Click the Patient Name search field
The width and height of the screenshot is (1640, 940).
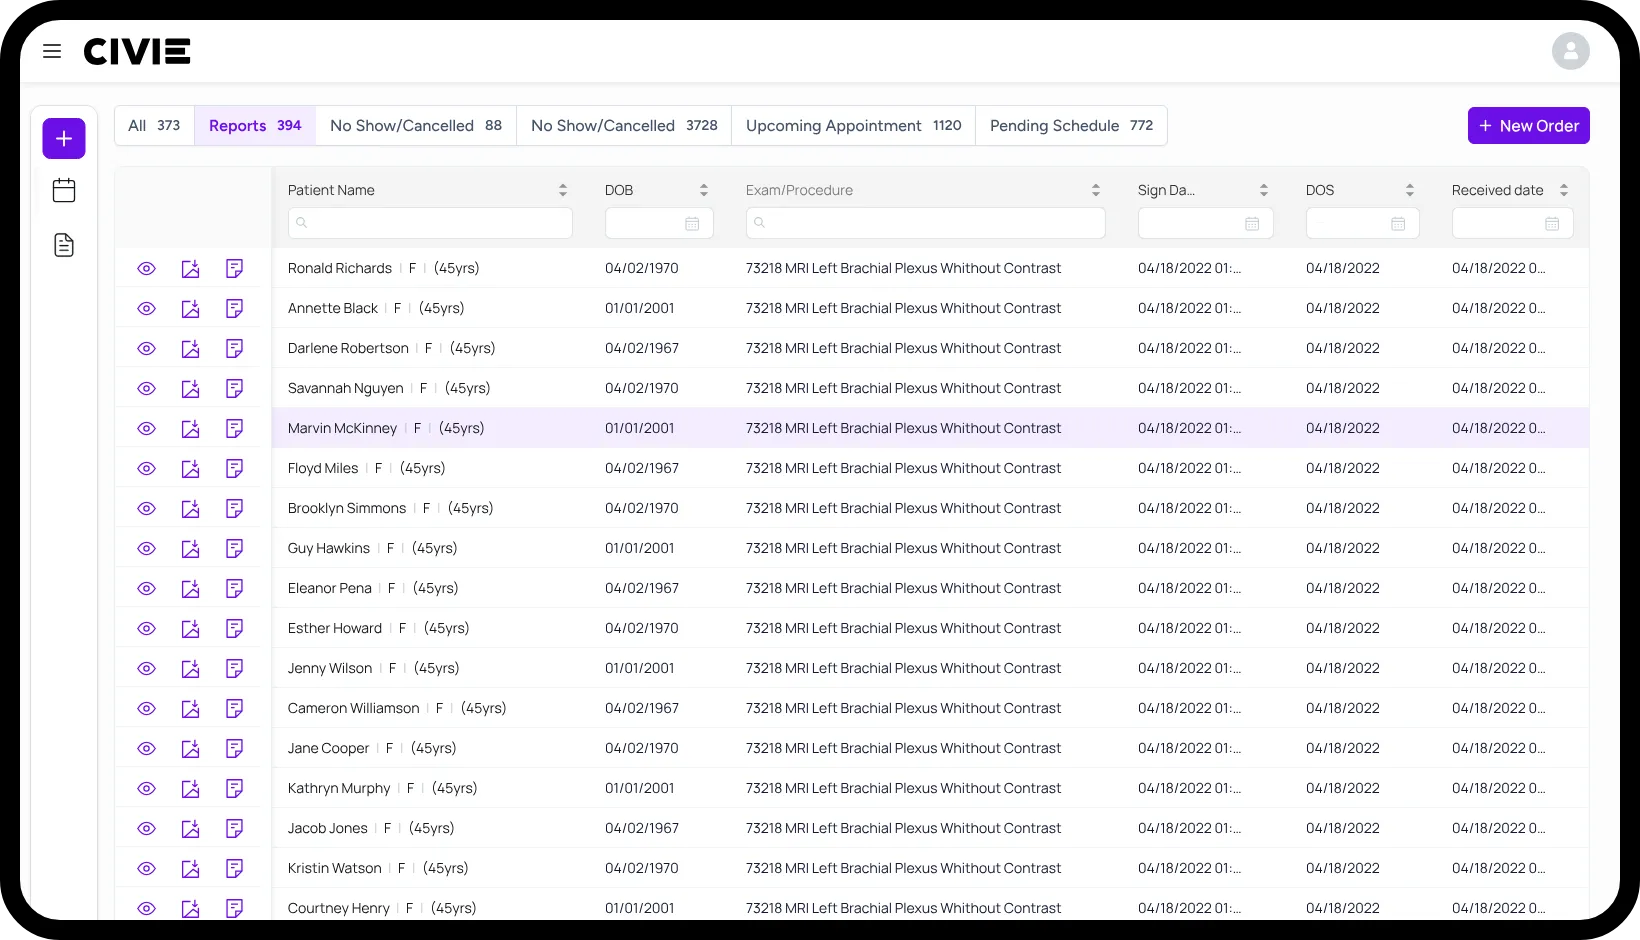(x=430, y=223)
